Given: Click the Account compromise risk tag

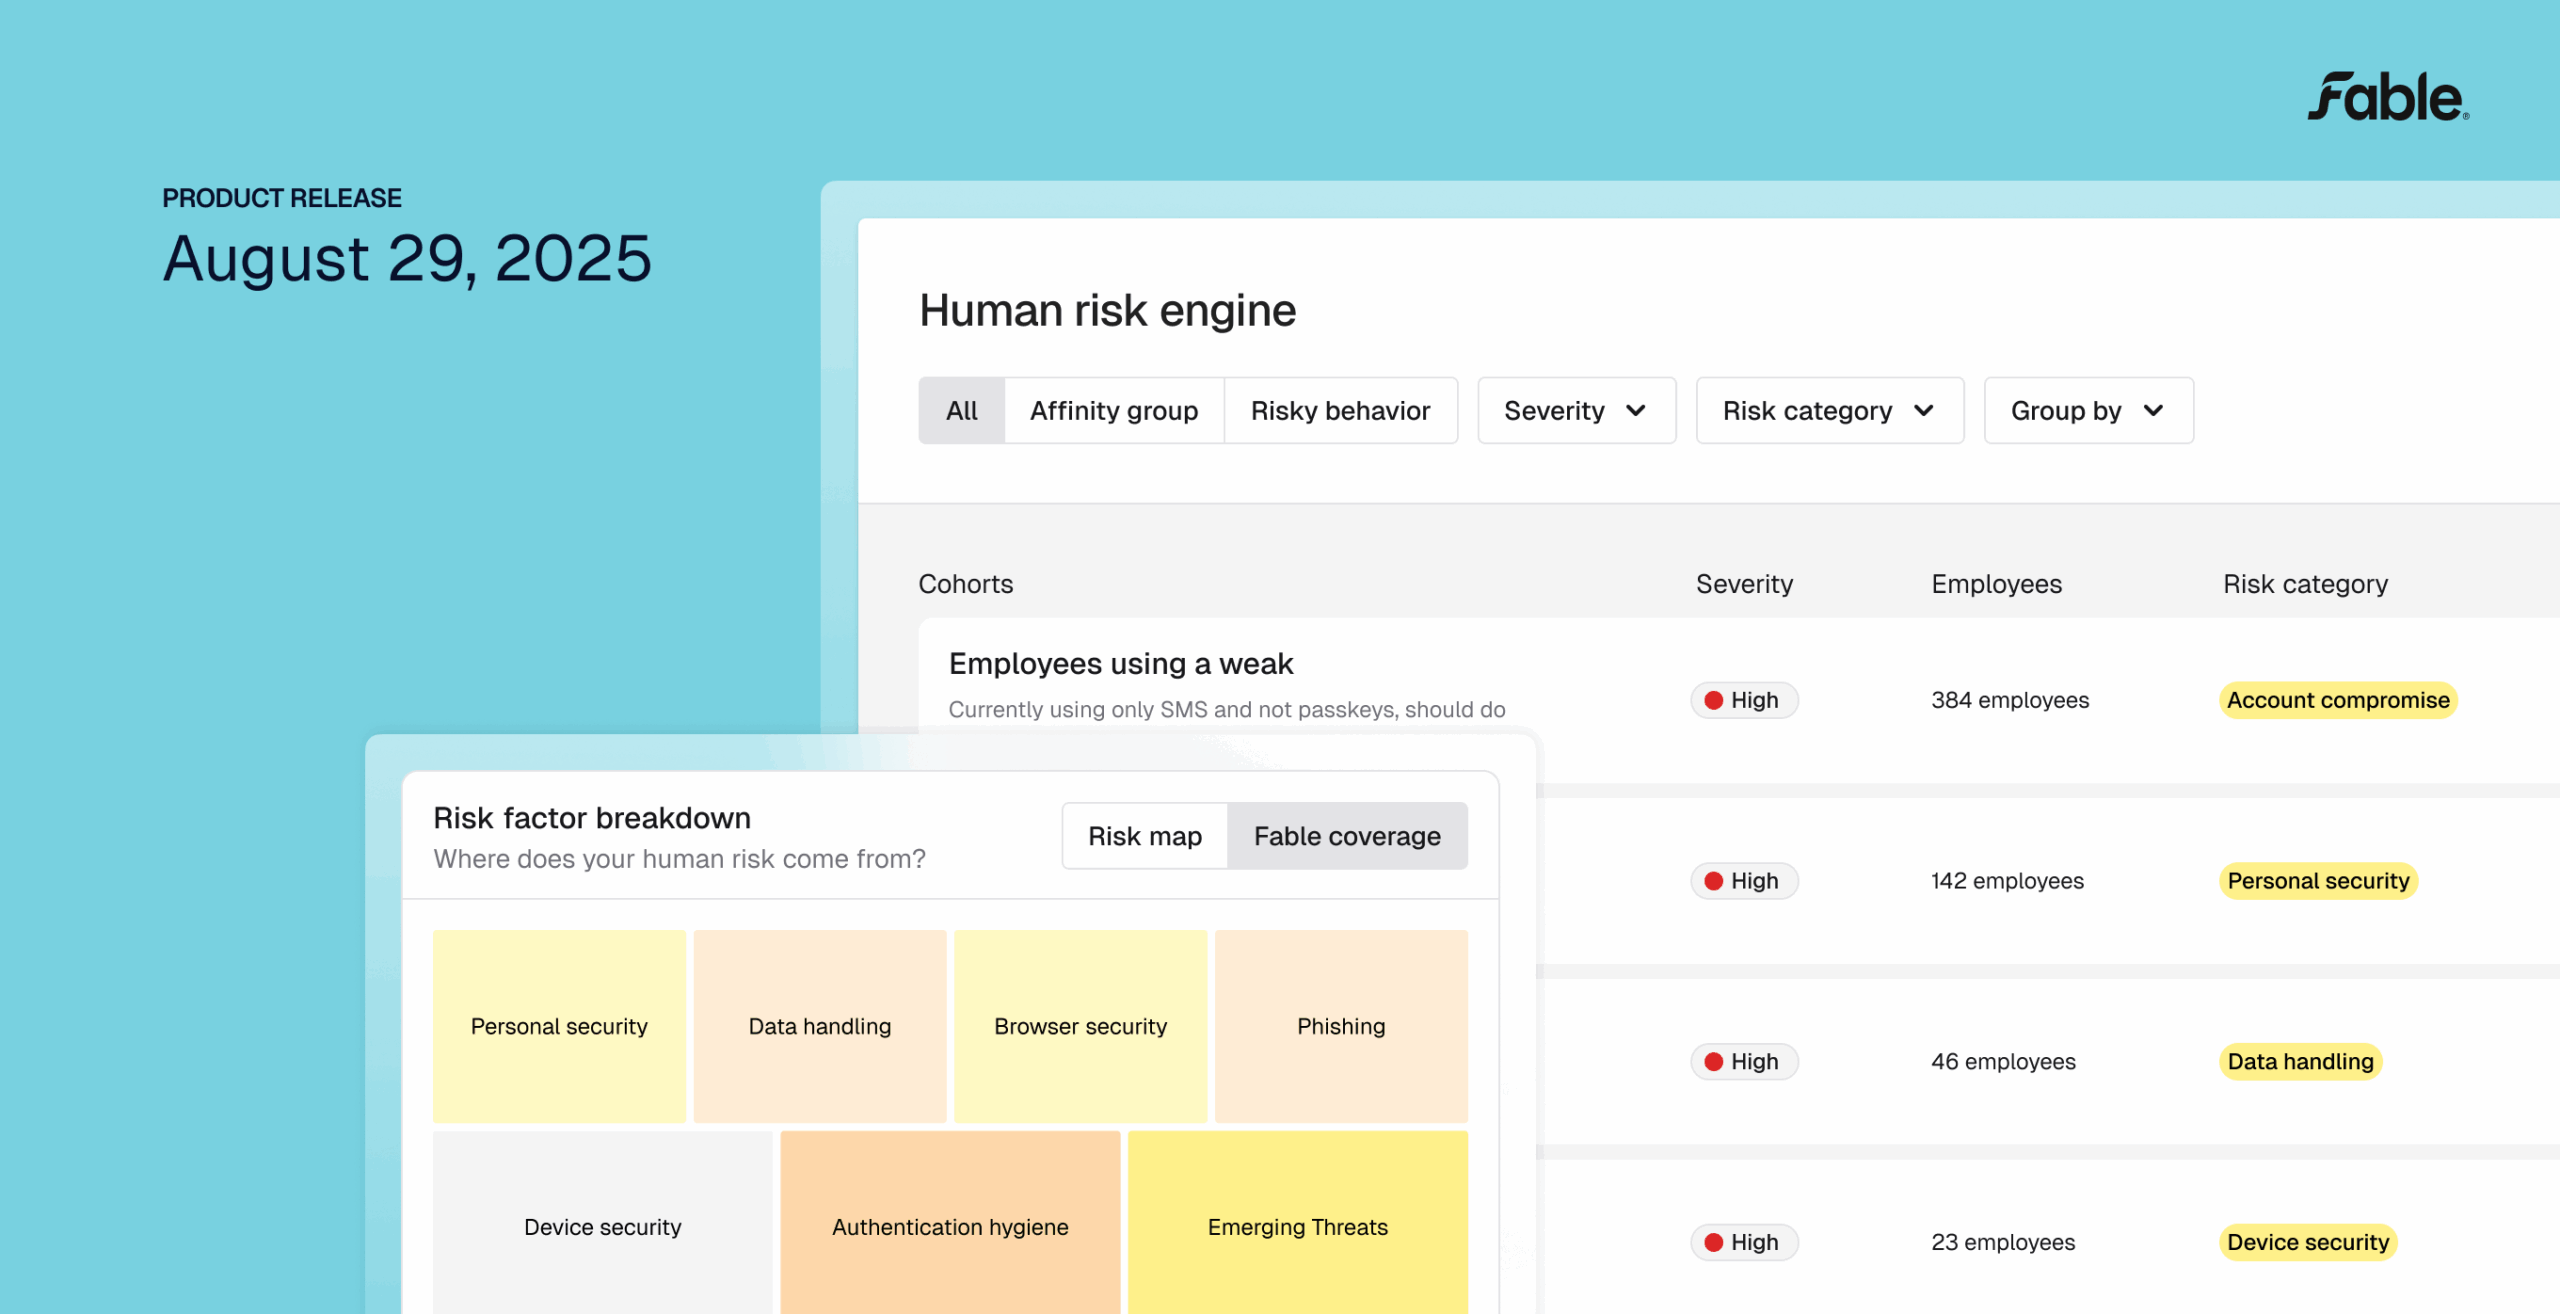Looking at the screenshot, I should (2337, 700).
